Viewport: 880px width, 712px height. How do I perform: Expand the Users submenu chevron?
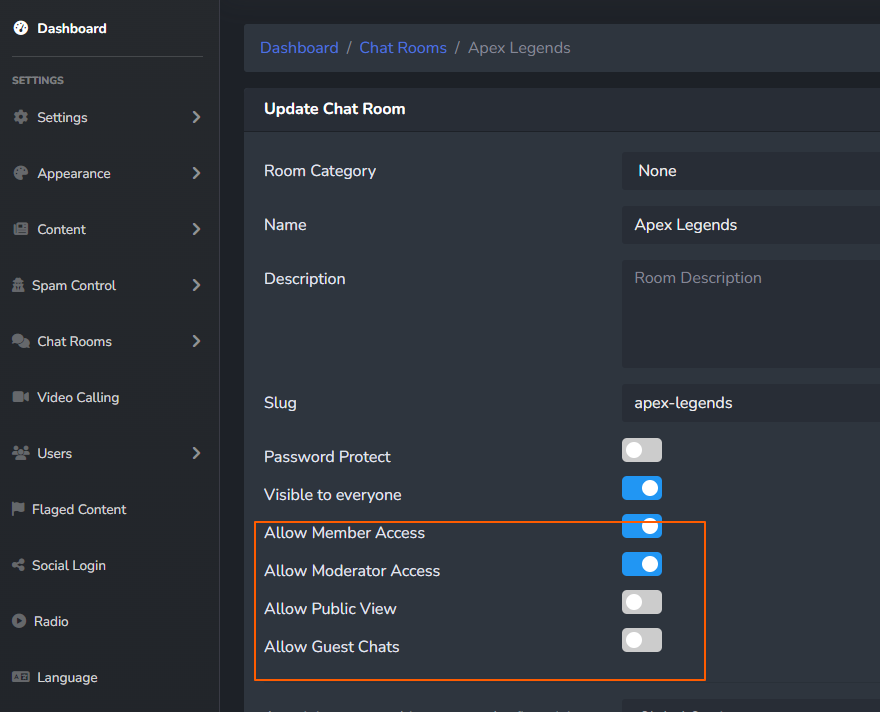pos(196,453)
